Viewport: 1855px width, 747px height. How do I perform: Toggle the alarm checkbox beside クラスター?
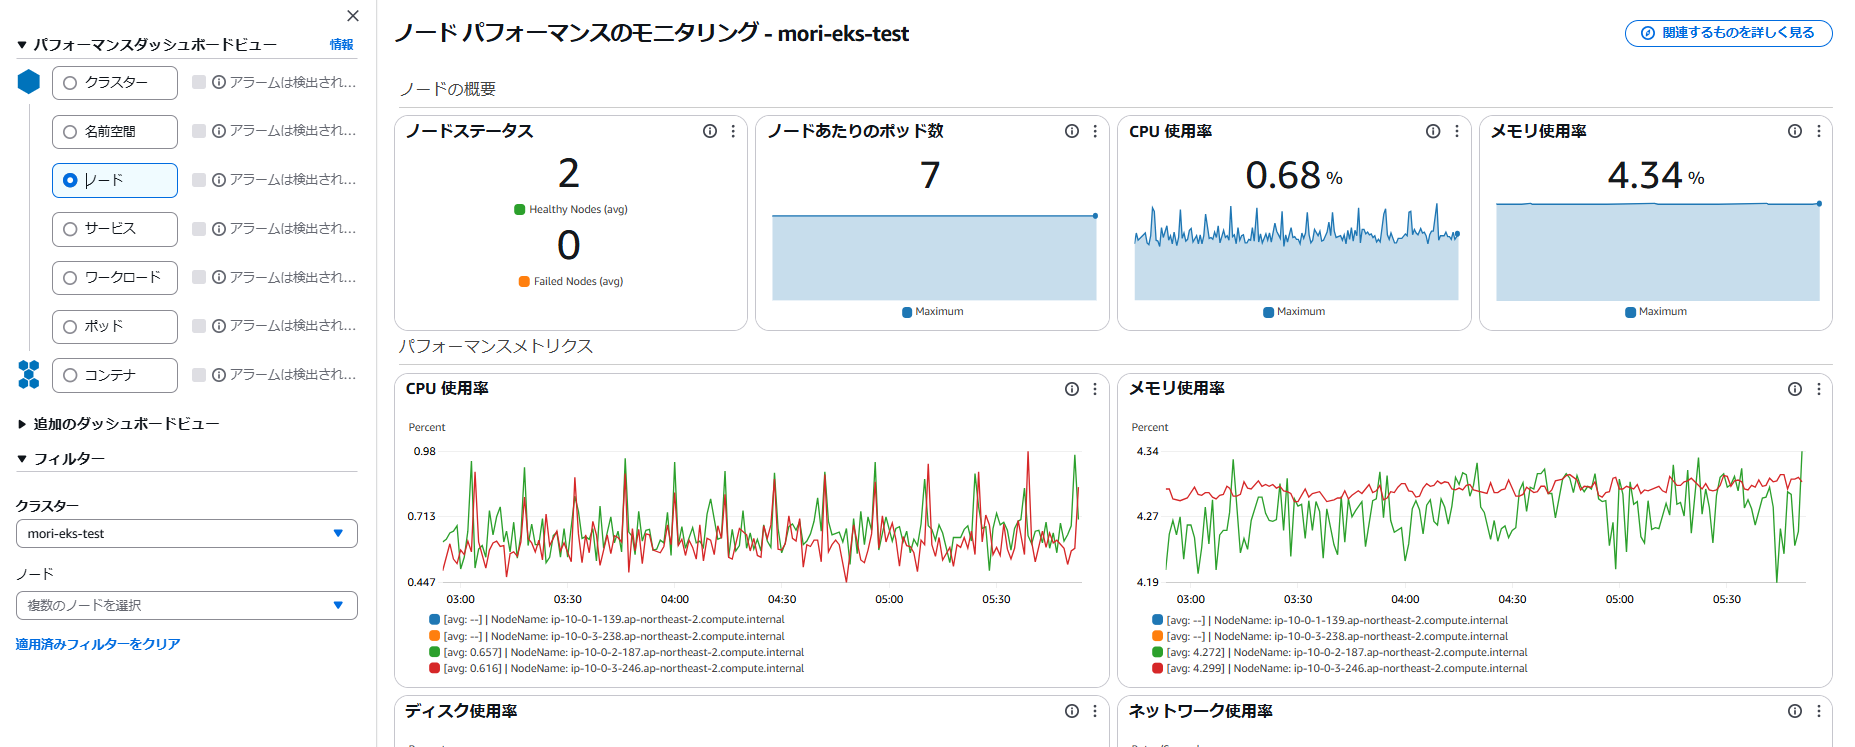point(199,83)
